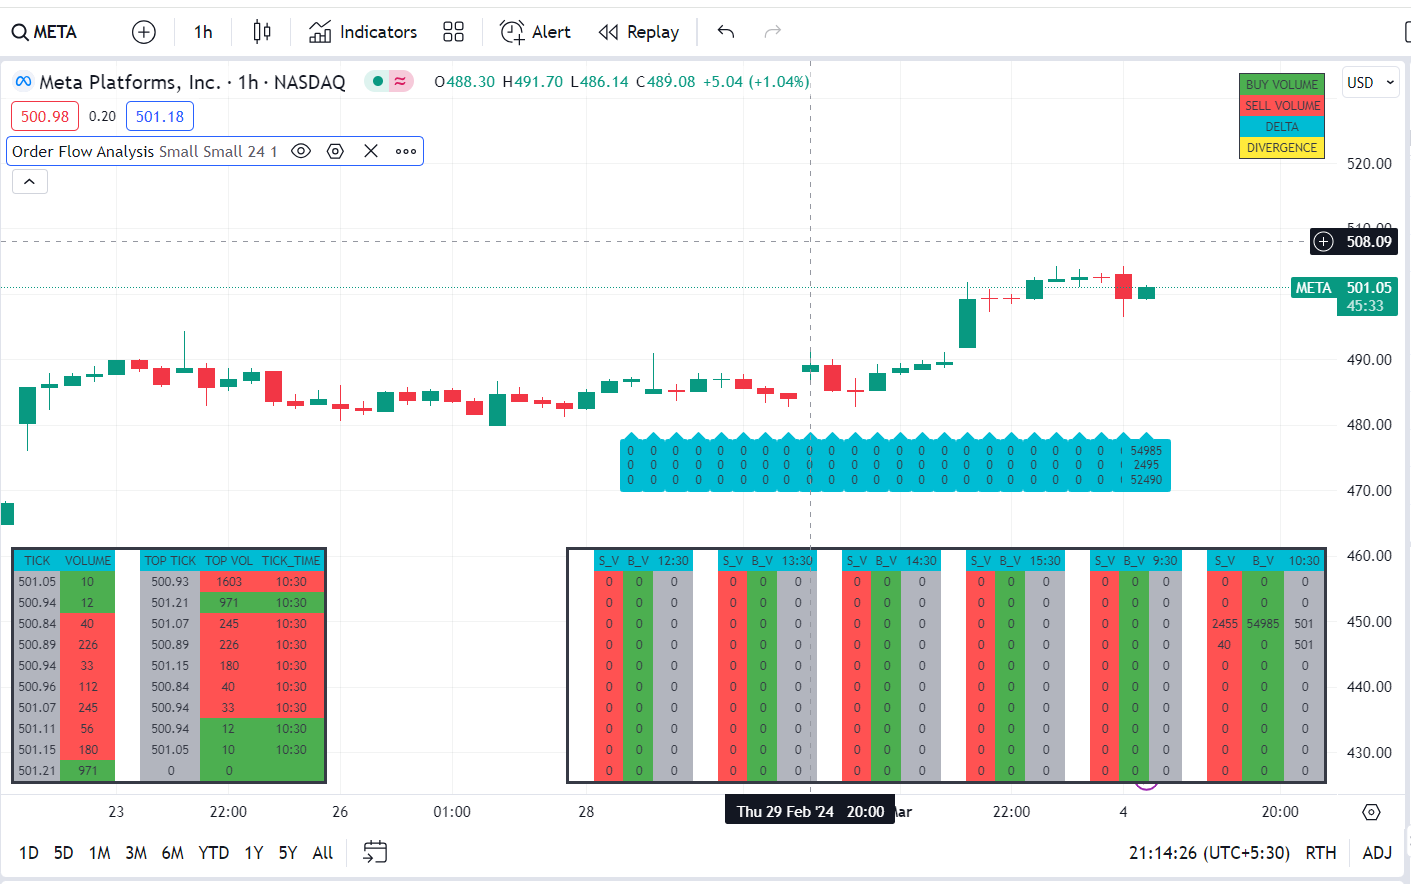Open the chart settings gear on time axis

tap(1371, 812)
